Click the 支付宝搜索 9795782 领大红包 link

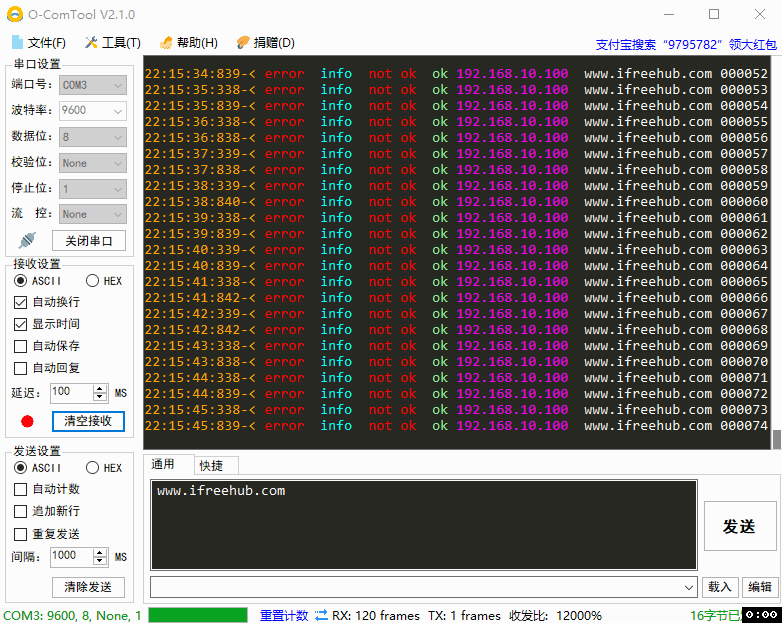(686, 45)
